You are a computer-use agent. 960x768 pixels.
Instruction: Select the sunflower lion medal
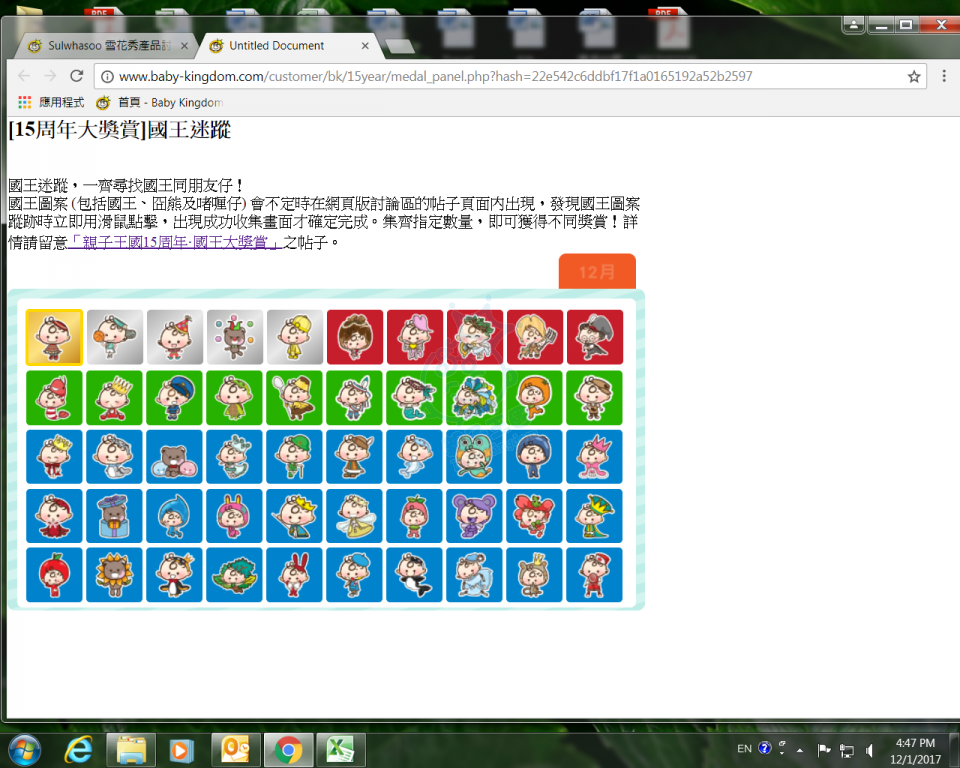pos(114,575)
